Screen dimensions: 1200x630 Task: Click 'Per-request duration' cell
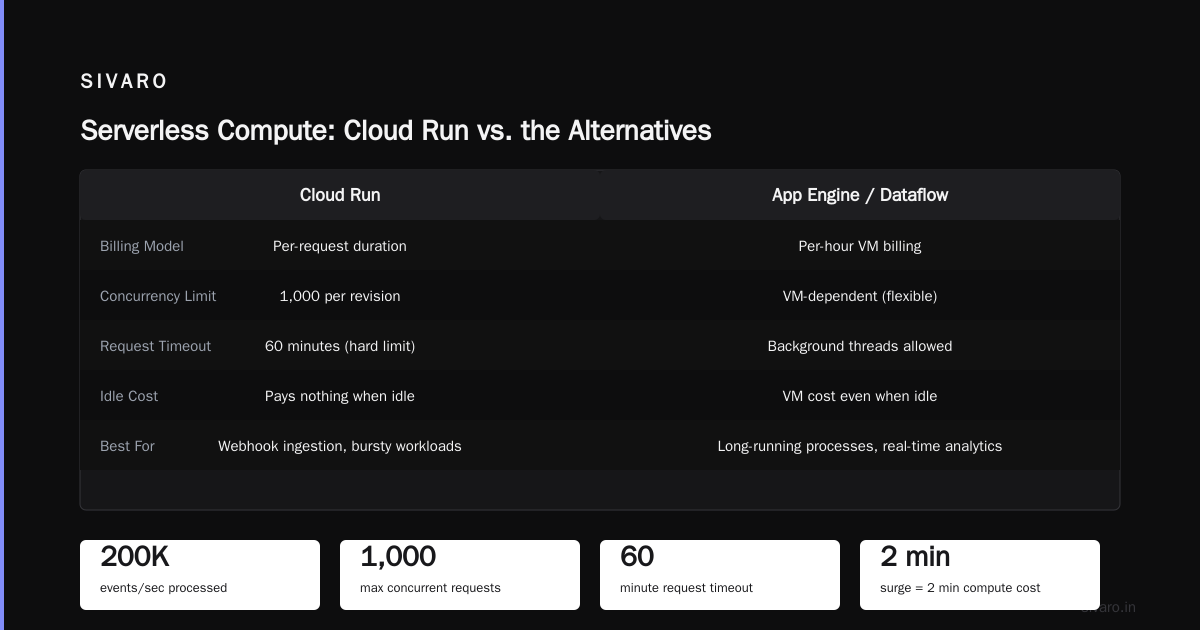point(340,246)
